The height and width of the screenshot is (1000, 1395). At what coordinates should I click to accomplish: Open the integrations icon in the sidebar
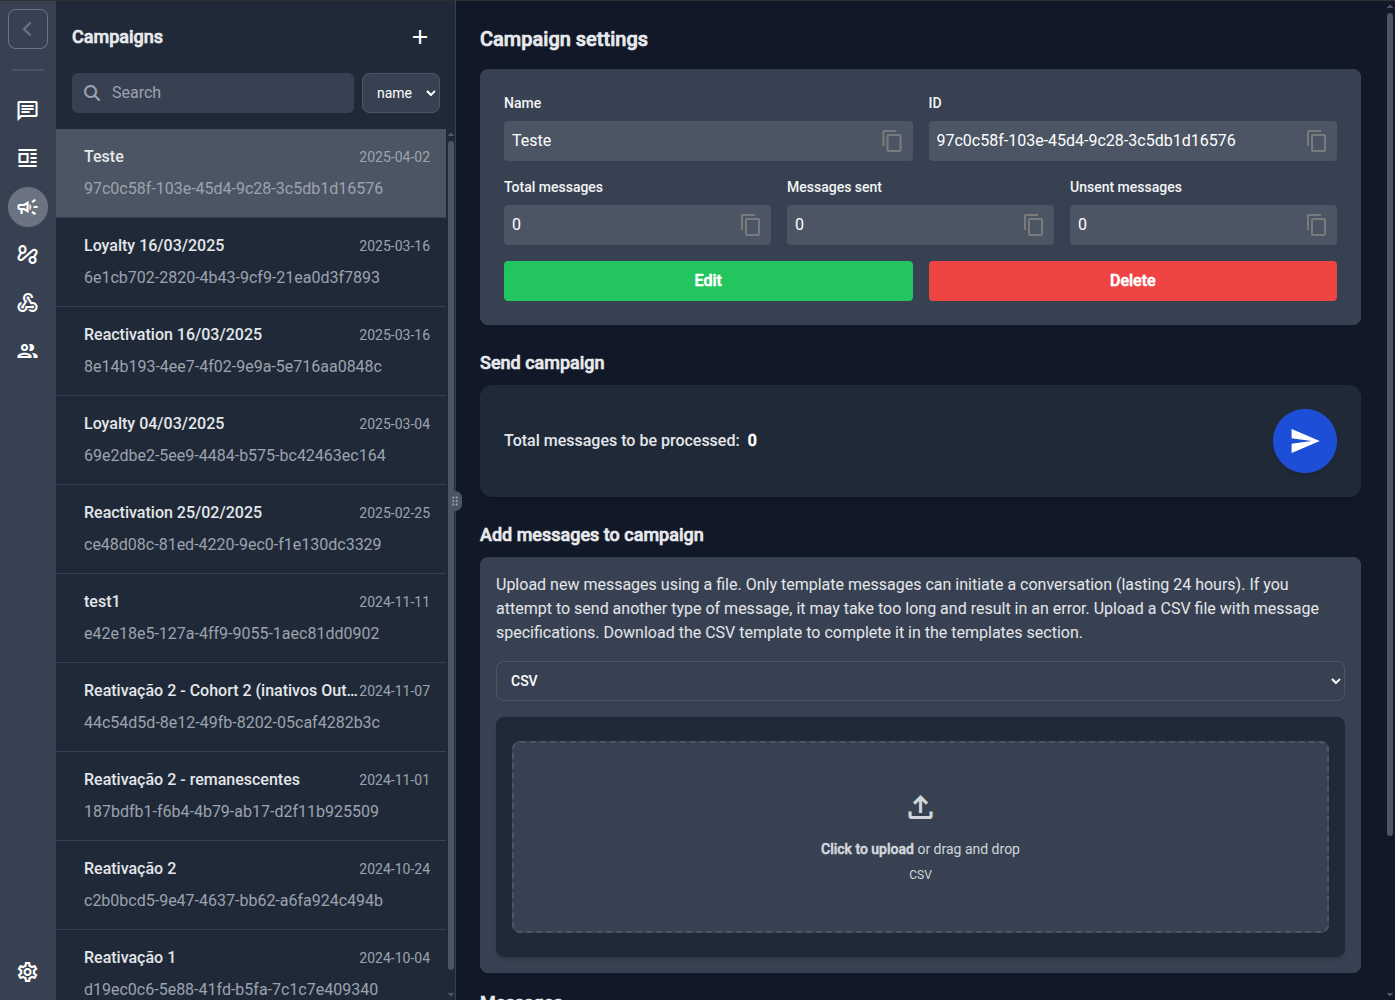click(x=27, y=302)
